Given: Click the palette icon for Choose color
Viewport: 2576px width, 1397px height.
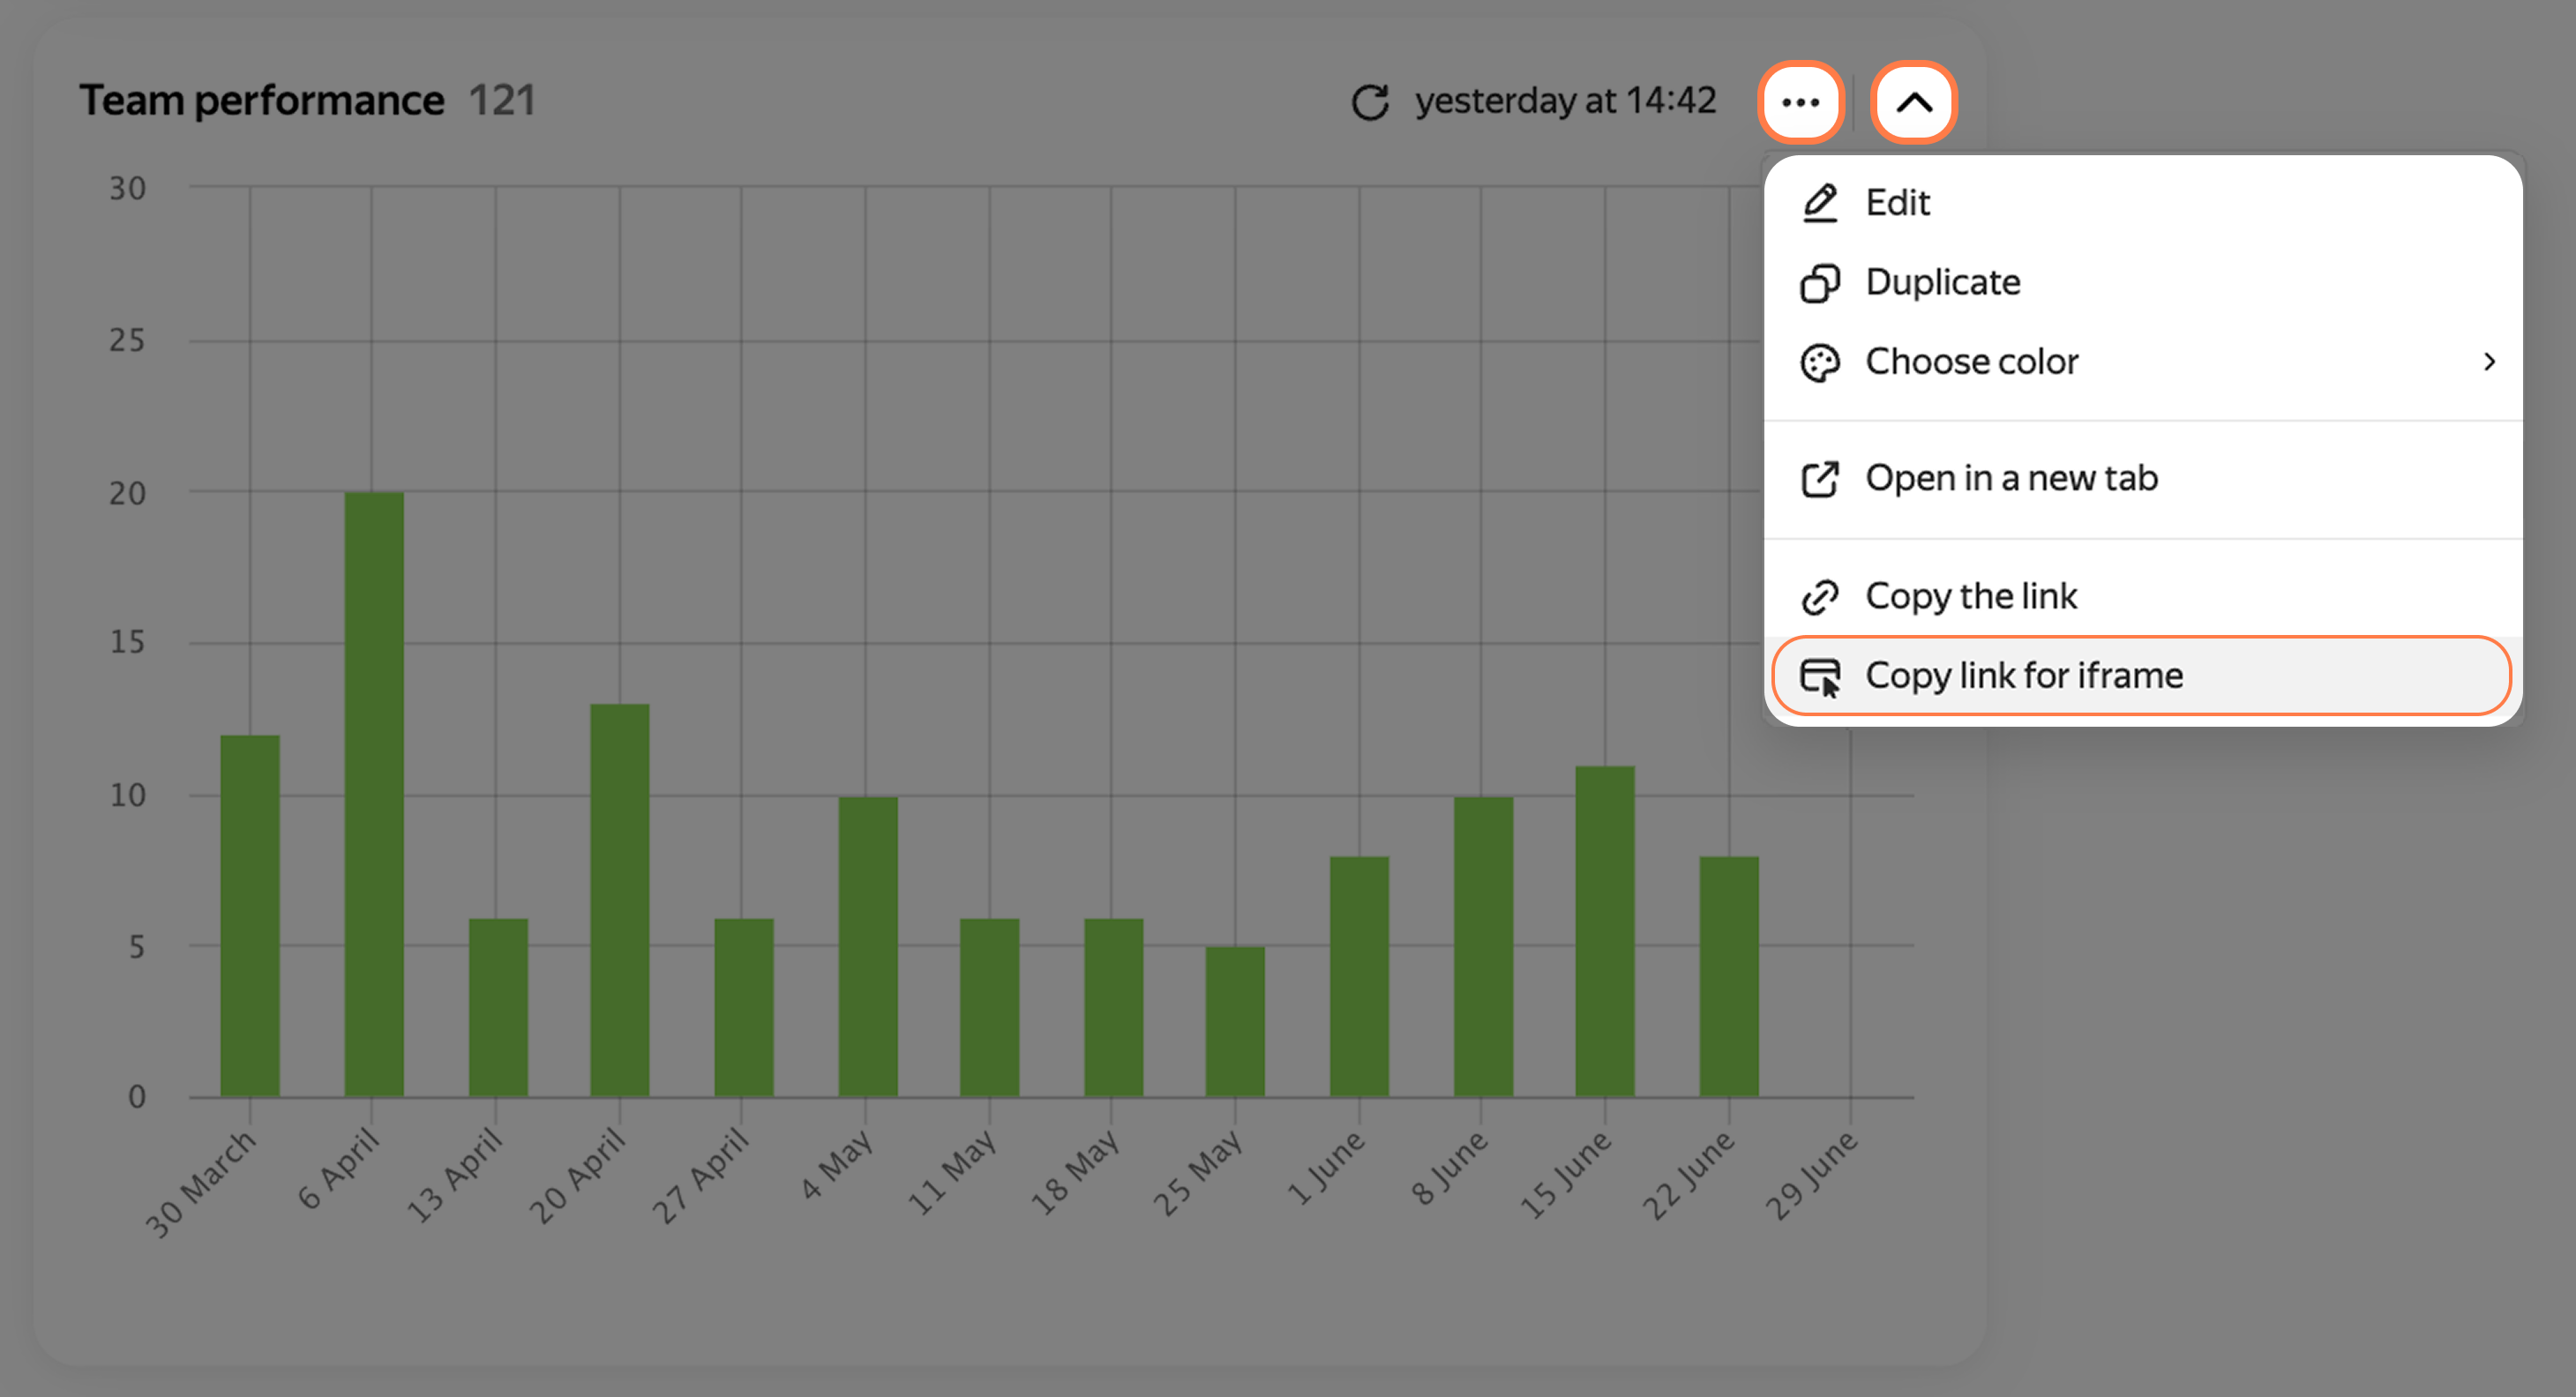Looking at the screenshot, I should click(1820, 362).
